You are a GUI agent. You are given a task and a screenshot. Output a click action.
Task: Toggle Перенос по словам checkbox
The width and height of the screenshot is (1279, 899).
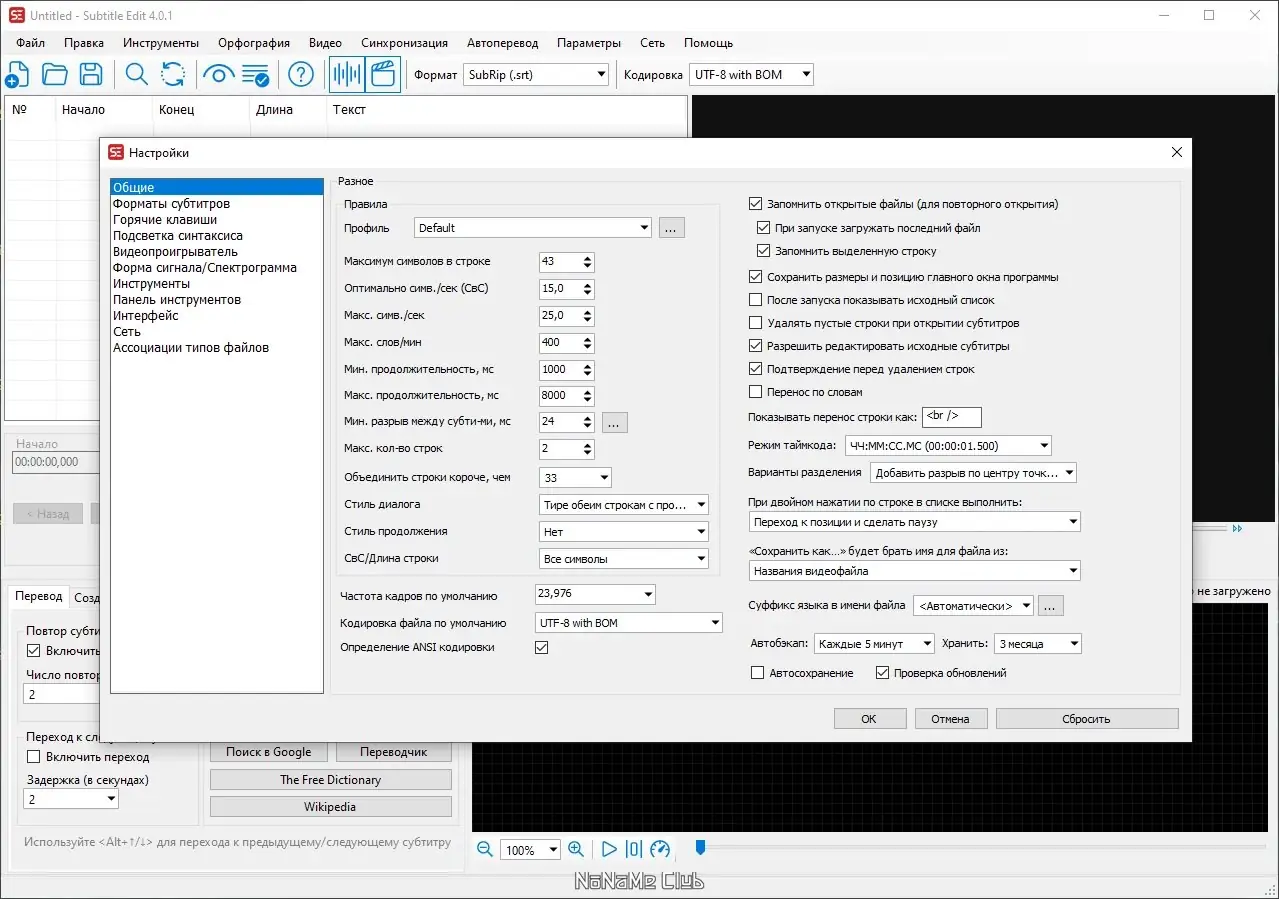(x=756, y=392)
